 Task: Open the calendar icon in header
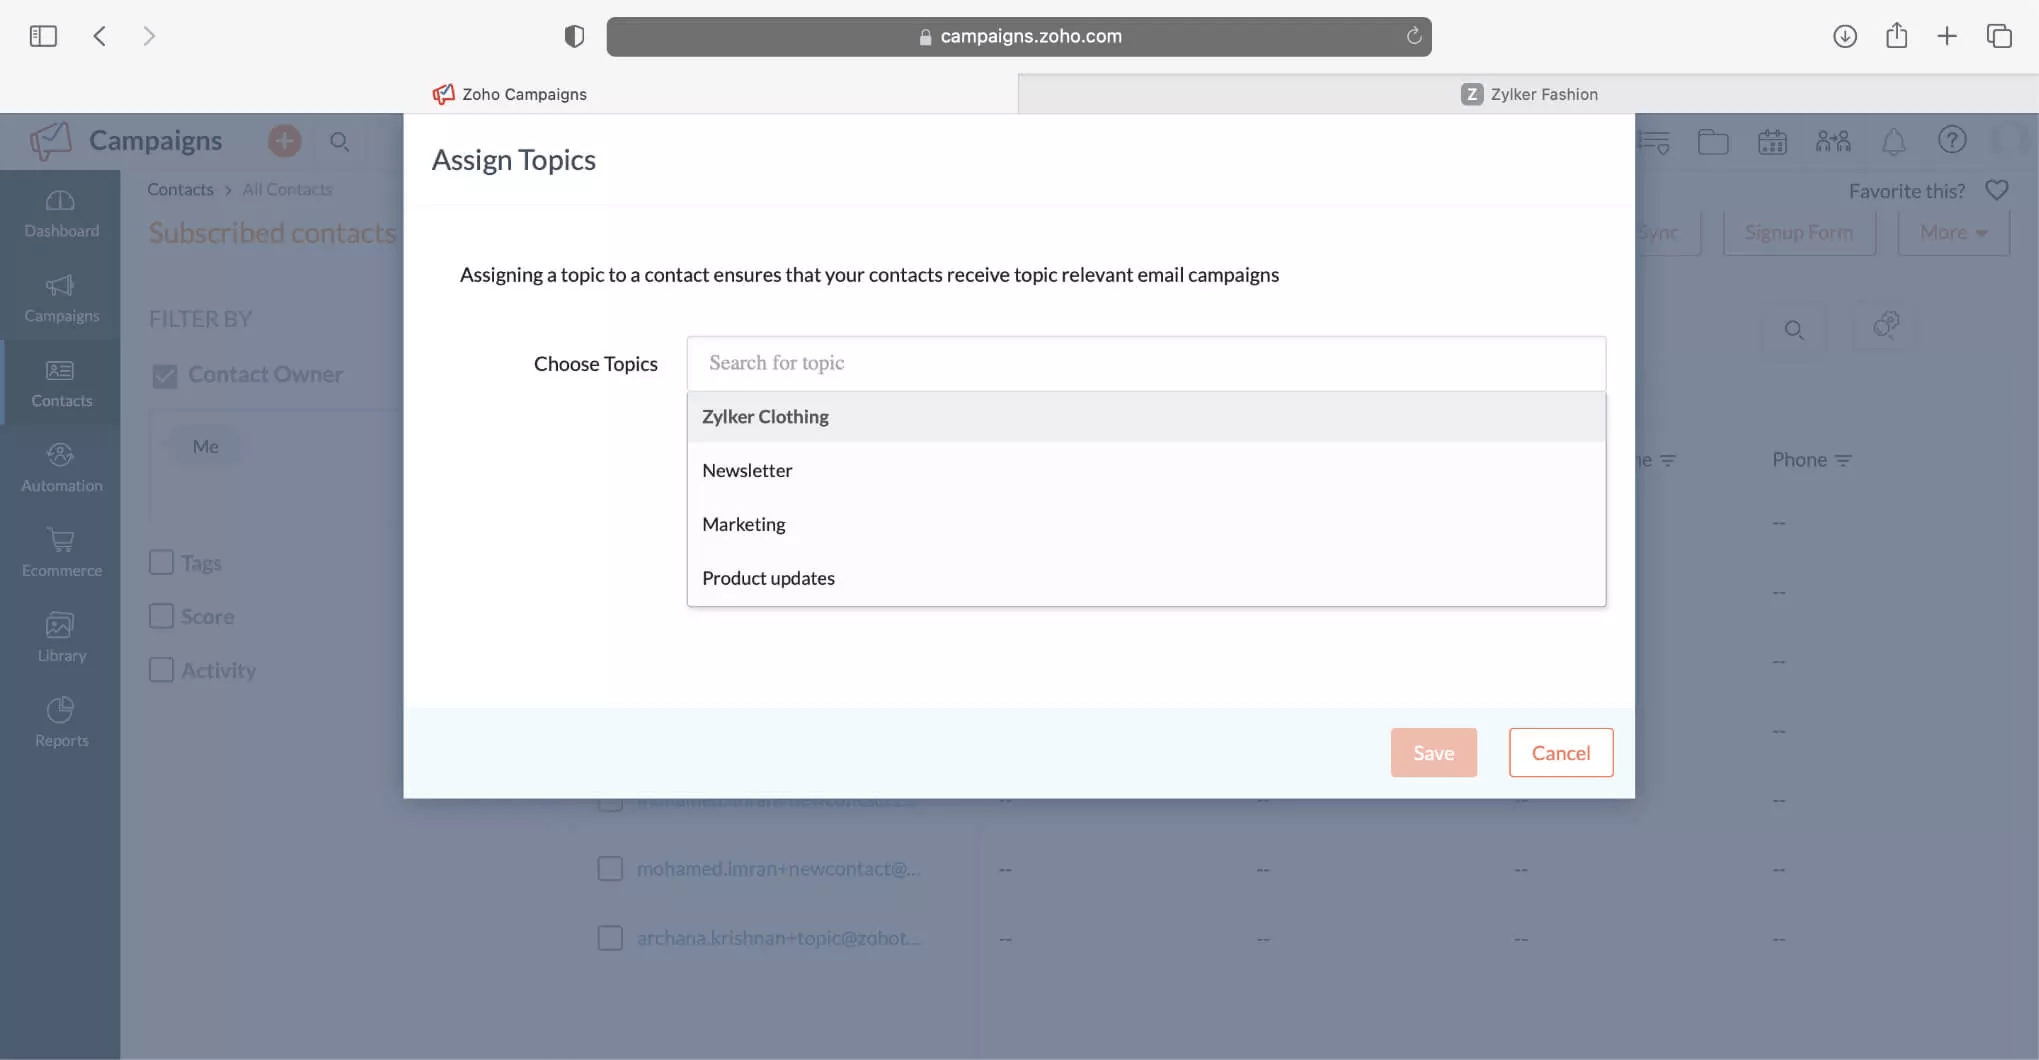coord(1772,142)
